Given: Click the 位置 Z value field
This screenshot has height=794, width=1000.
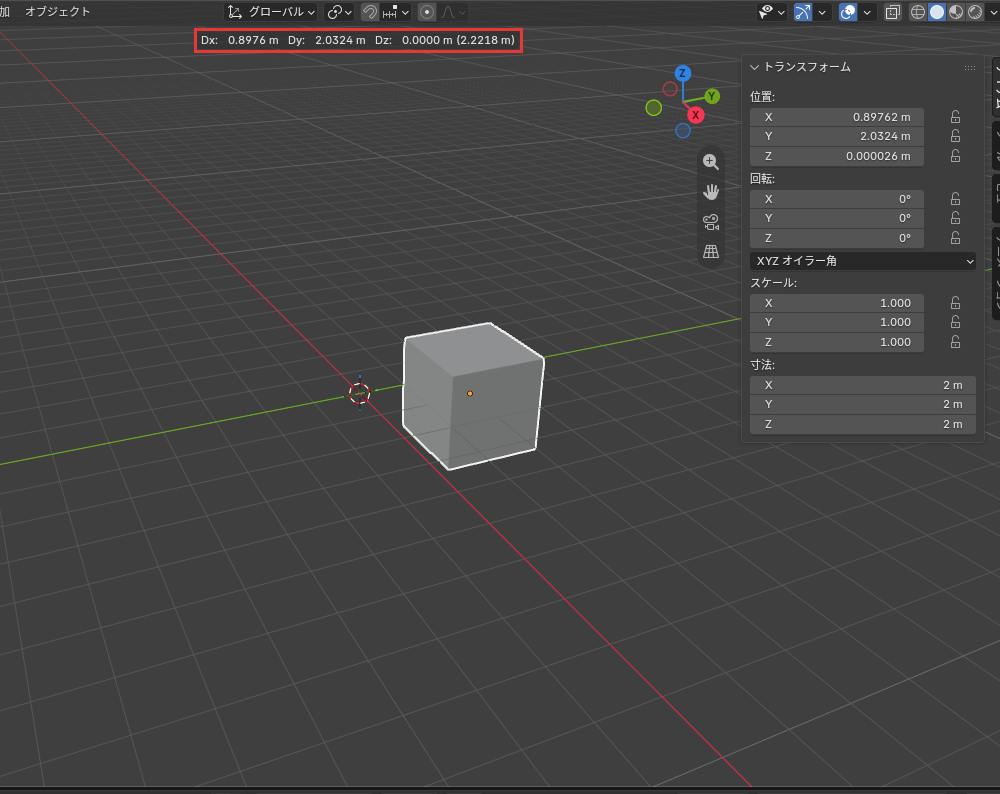Looking at the screenshot, I should 837,156.
